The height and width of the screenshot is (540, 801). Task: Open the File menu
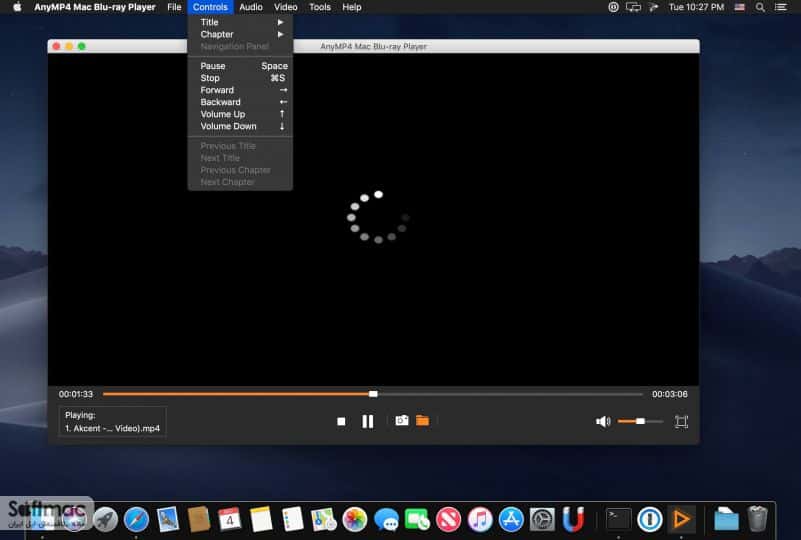[x=174, y=7]
